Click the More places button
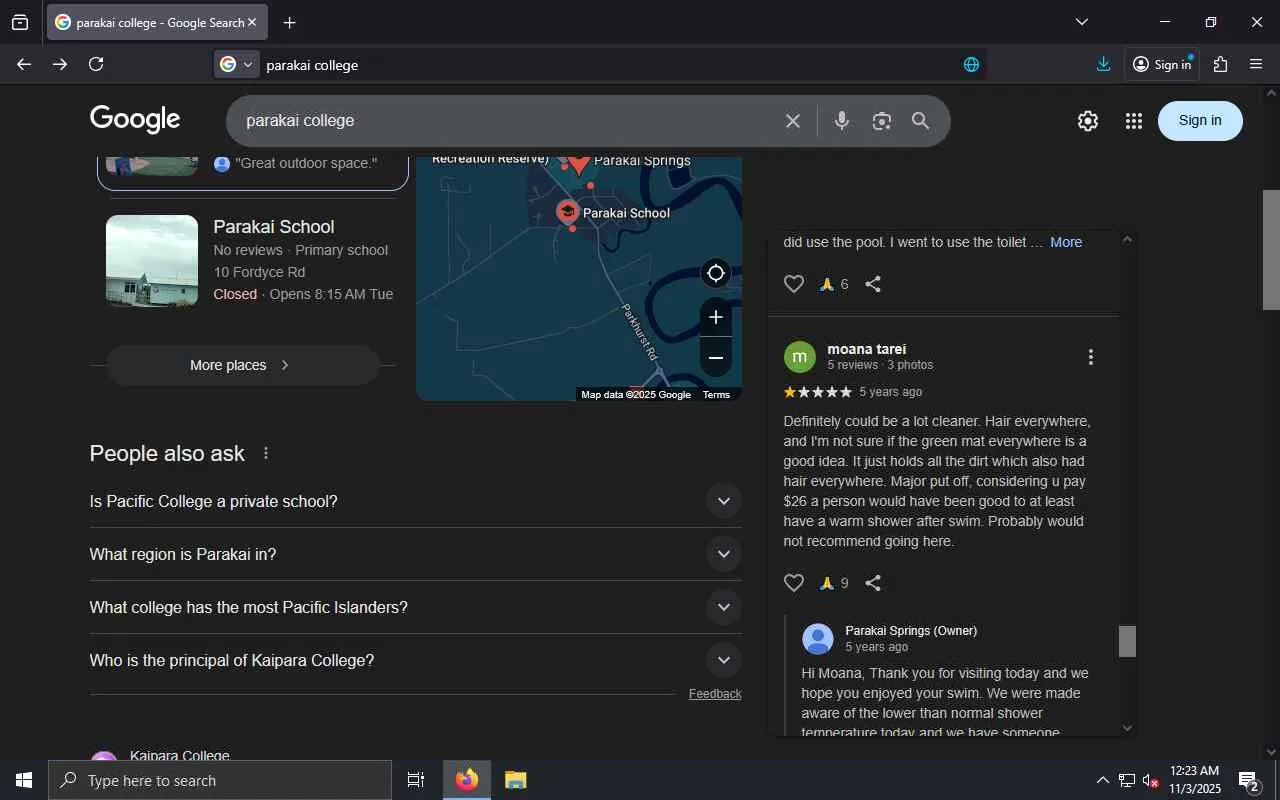 (242, 365)
